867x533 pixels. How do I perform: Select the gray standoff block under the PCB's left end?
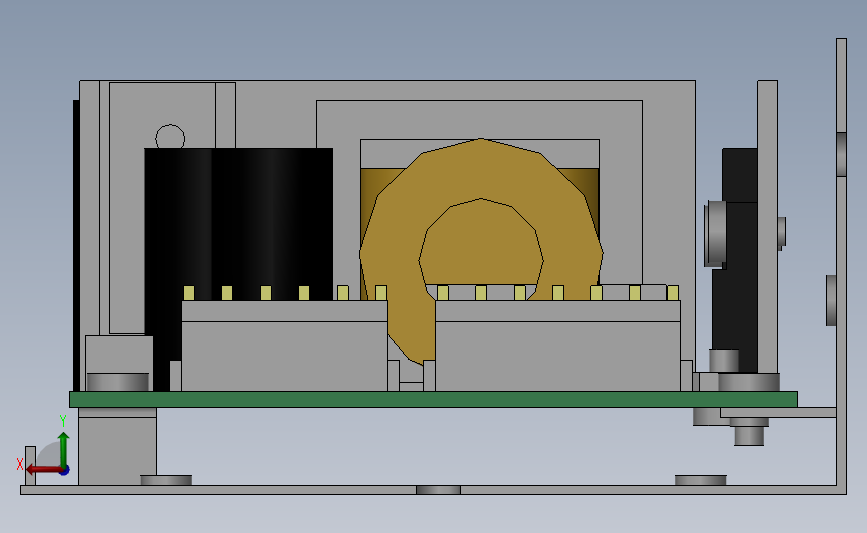117,446
